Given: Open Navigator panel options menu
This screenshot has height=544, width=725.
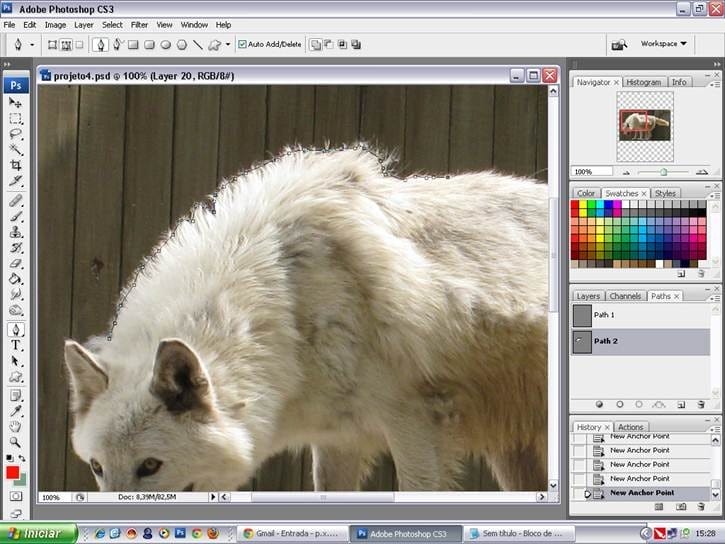Looking at the screenshot, I should [714, 84].
